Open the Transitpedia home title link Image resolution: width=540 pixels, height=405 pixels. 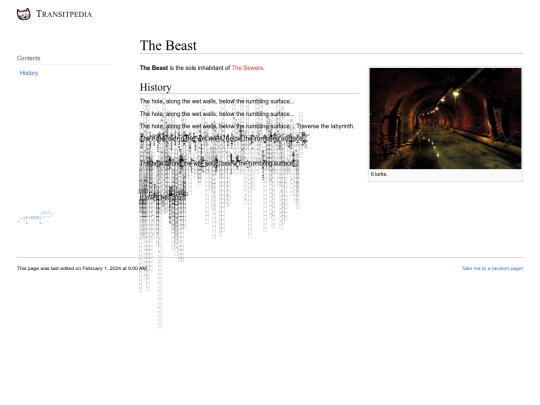pyautogui.click(x=64, y=14)
